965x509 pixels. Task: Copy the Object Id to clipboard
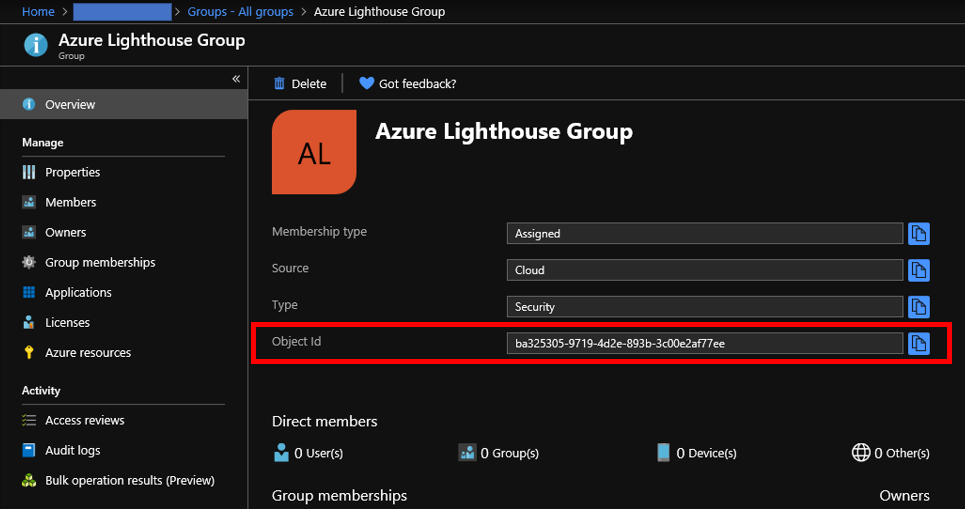919,343
